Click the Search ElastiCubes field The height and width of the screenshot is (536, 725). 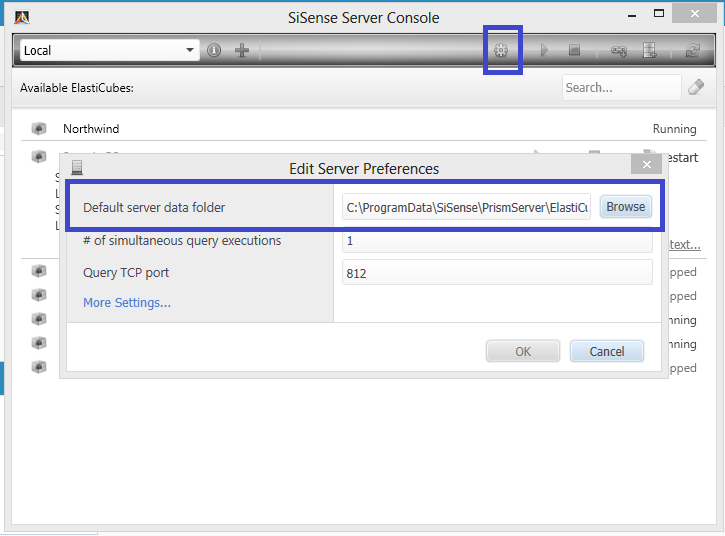621,87
